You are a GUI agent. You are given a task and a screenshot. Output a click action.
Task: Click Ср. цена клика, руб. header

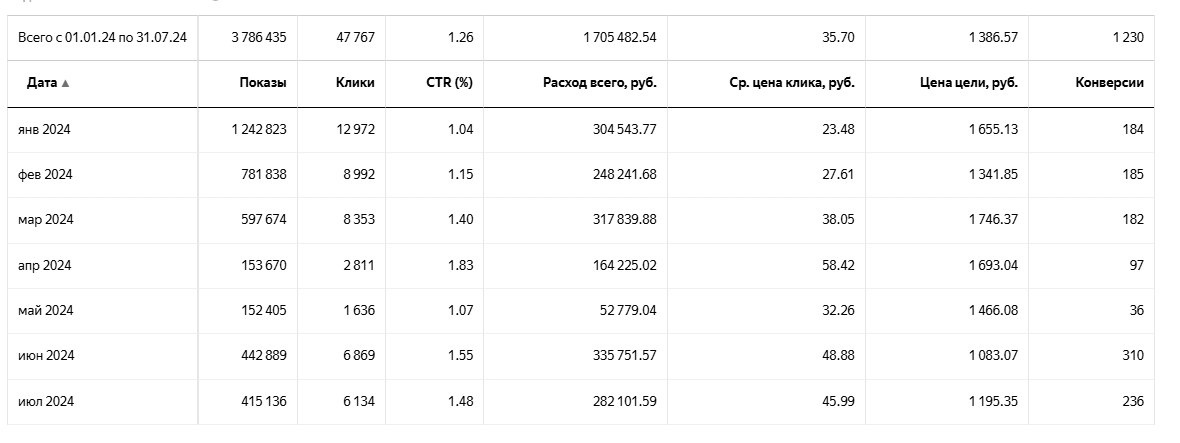(792, 83)
